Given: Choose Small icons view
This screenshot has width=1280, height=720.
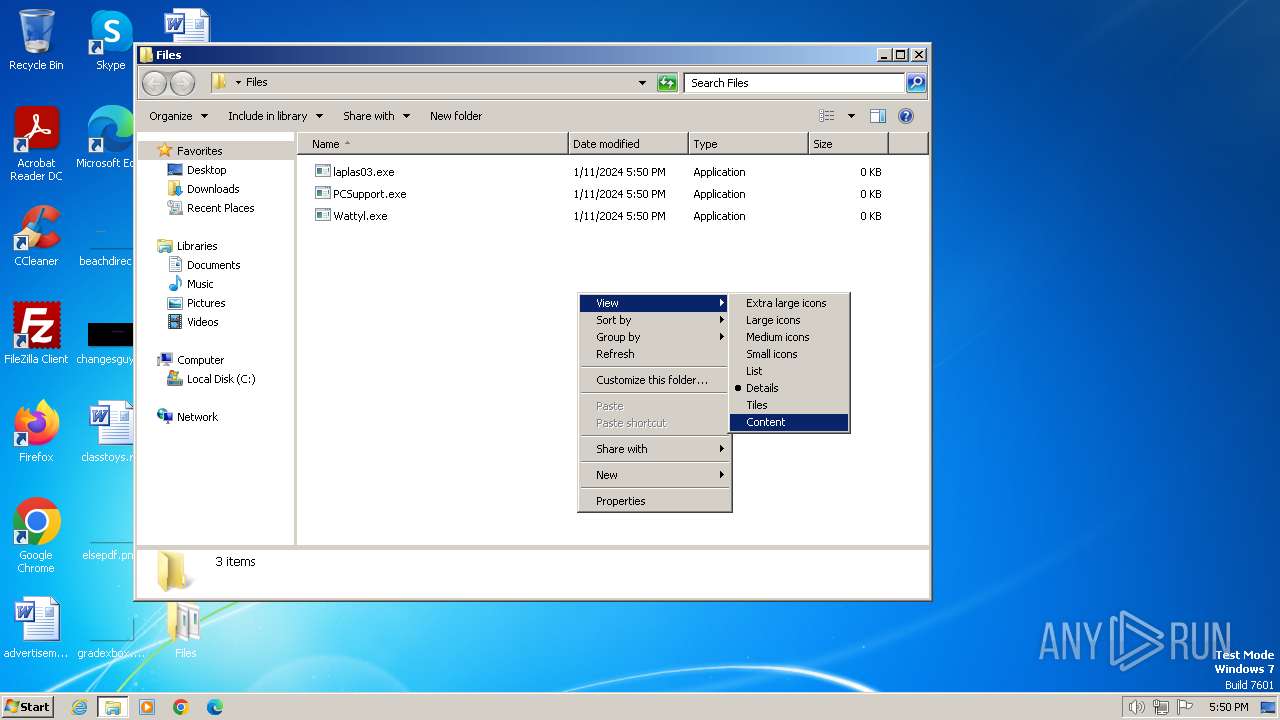Looking at the screenshot, I should point(789,354).
